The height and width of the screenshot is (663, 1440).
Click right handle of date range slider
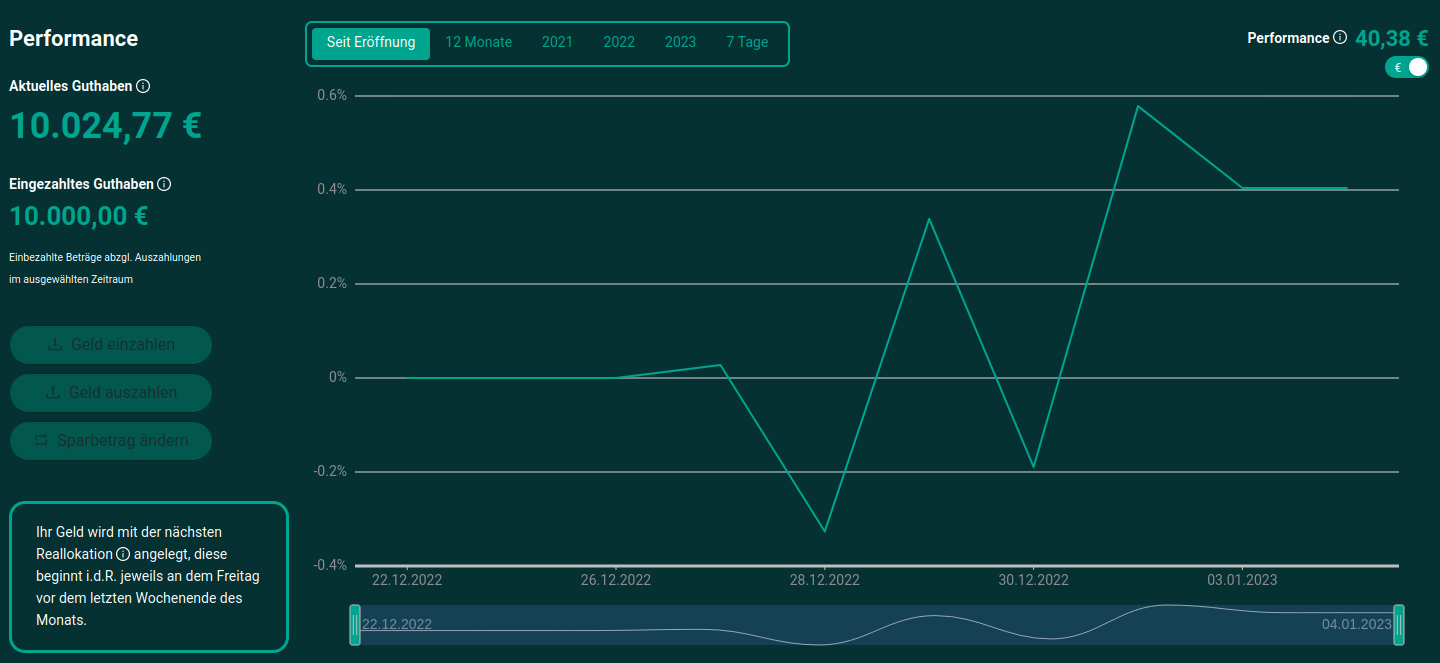1399,625
